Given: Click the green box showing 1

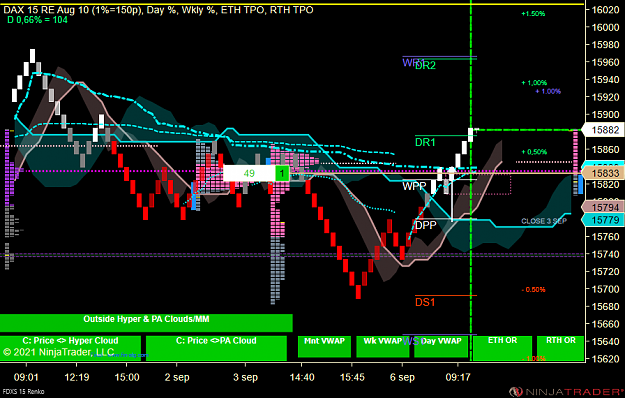Looking at the screenshot, I should point(282,173).
